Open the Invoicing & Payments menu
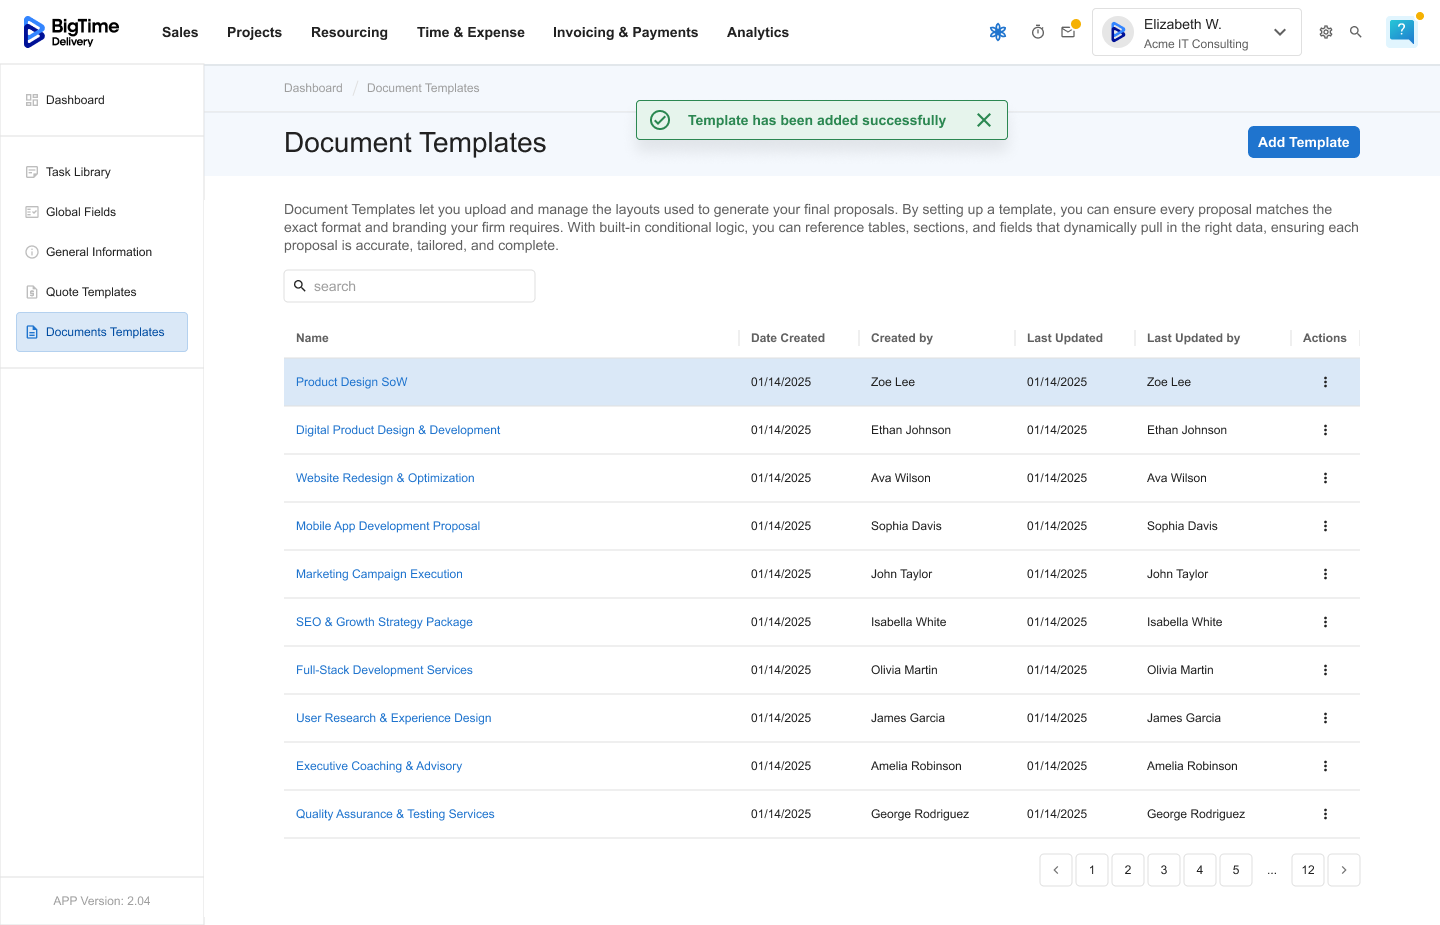 pos(625,32)
